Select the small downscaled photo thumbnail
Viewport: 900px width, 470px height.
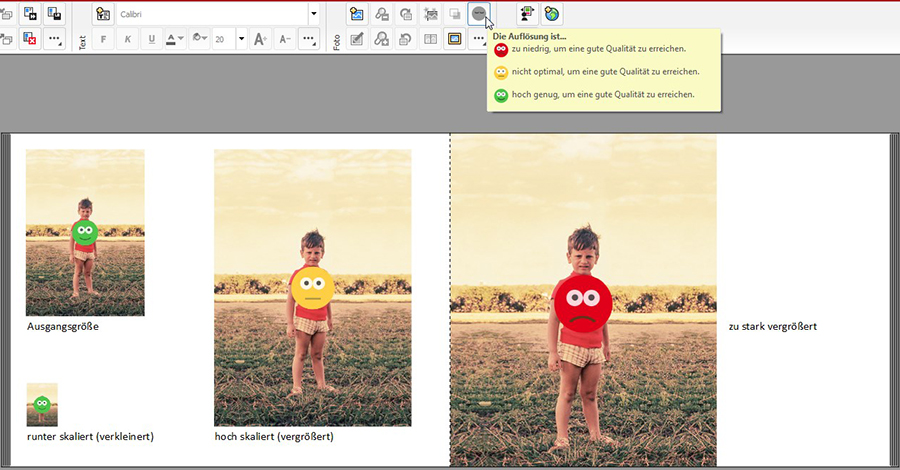(x=41, y=404)
